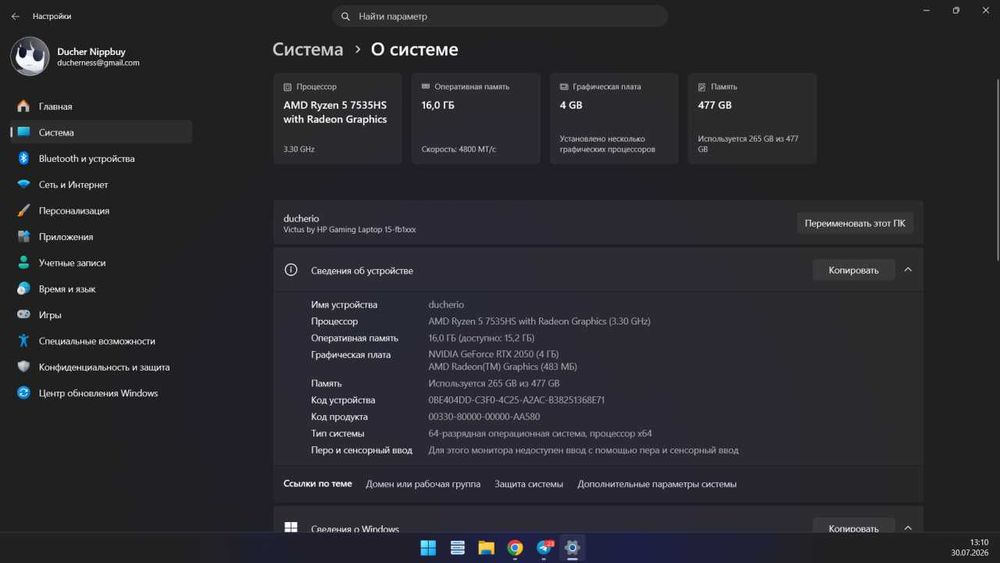The height and width of the screenshot is (563, 1000).
Task: Click the Специальные возможности accessibility icon
Action: [24, 340]
